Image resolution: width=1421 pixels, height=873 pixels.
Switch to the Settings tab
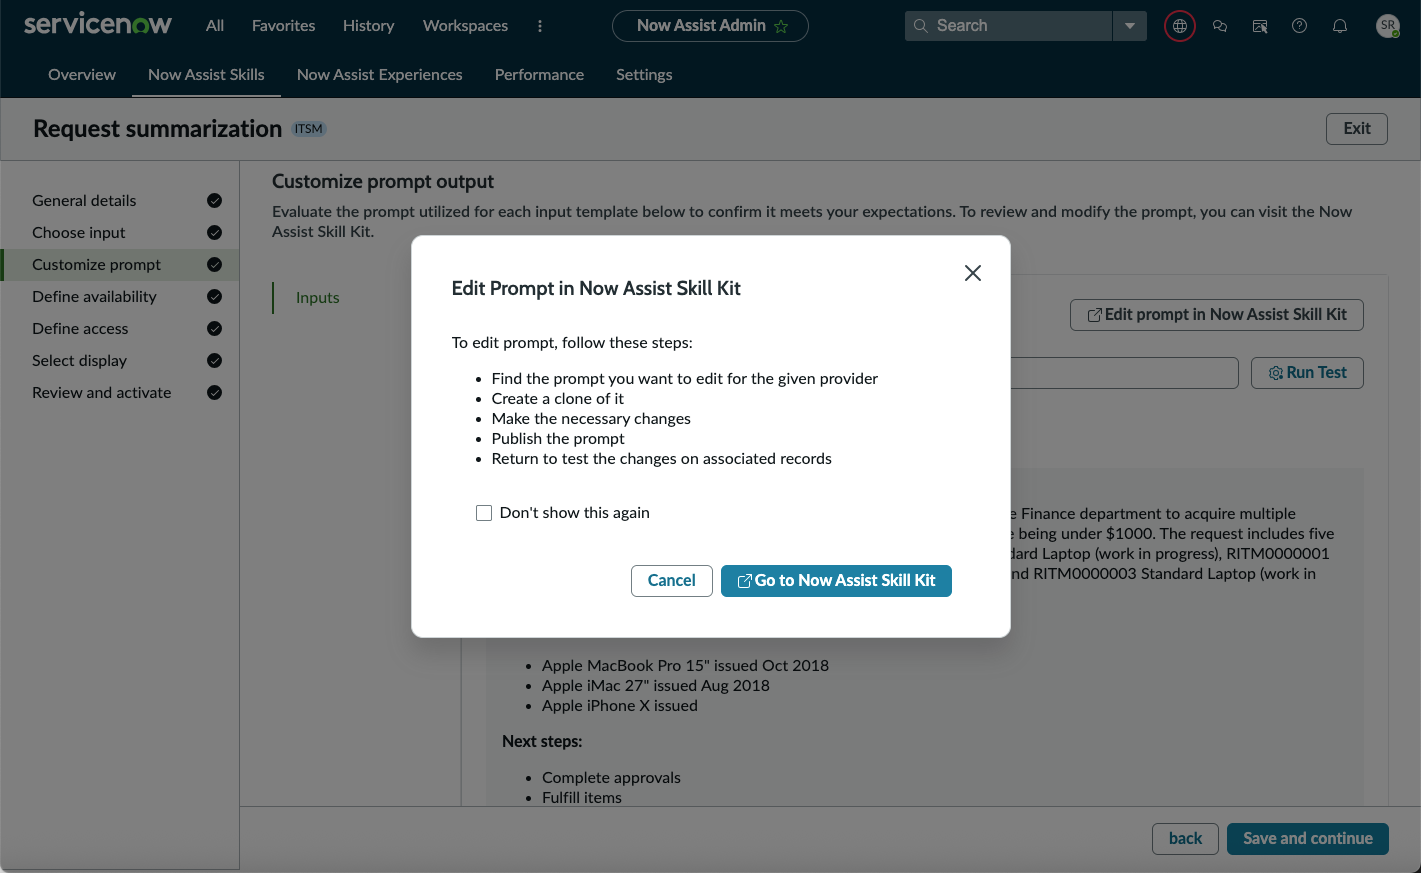click(x=644, y=75)
